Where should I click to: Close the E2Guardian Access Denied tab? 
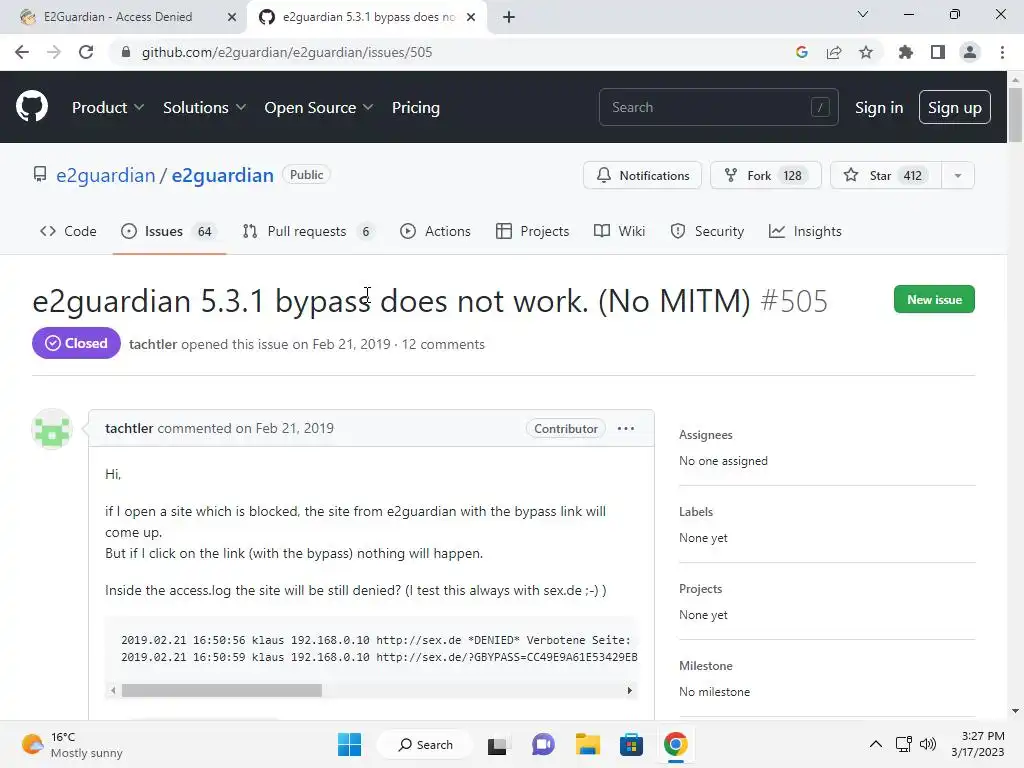coord(232,17)
